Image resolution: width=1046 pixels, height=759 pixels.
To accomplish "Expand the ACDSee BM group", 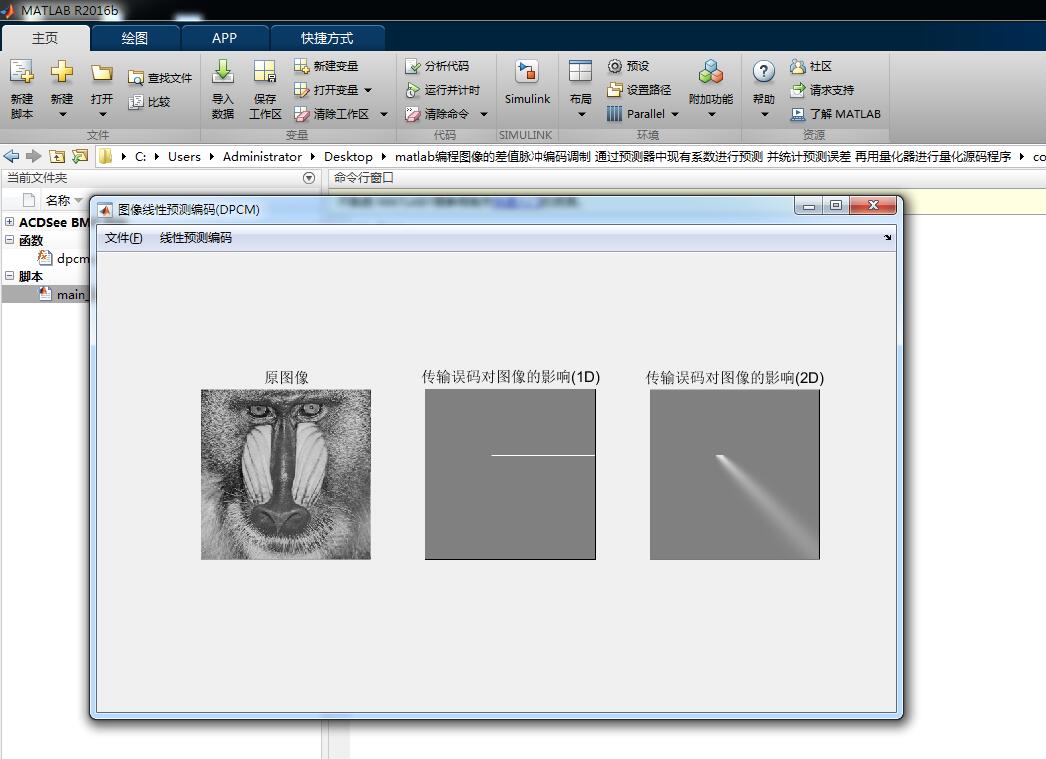I will point(9,221).
